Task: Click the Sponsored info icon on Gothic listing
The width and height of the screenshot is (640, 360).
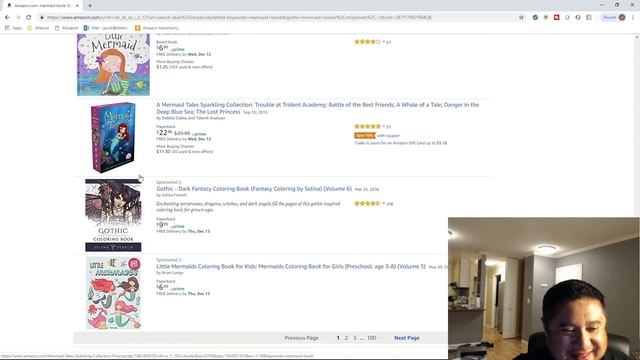Action: tap(180, 182)
